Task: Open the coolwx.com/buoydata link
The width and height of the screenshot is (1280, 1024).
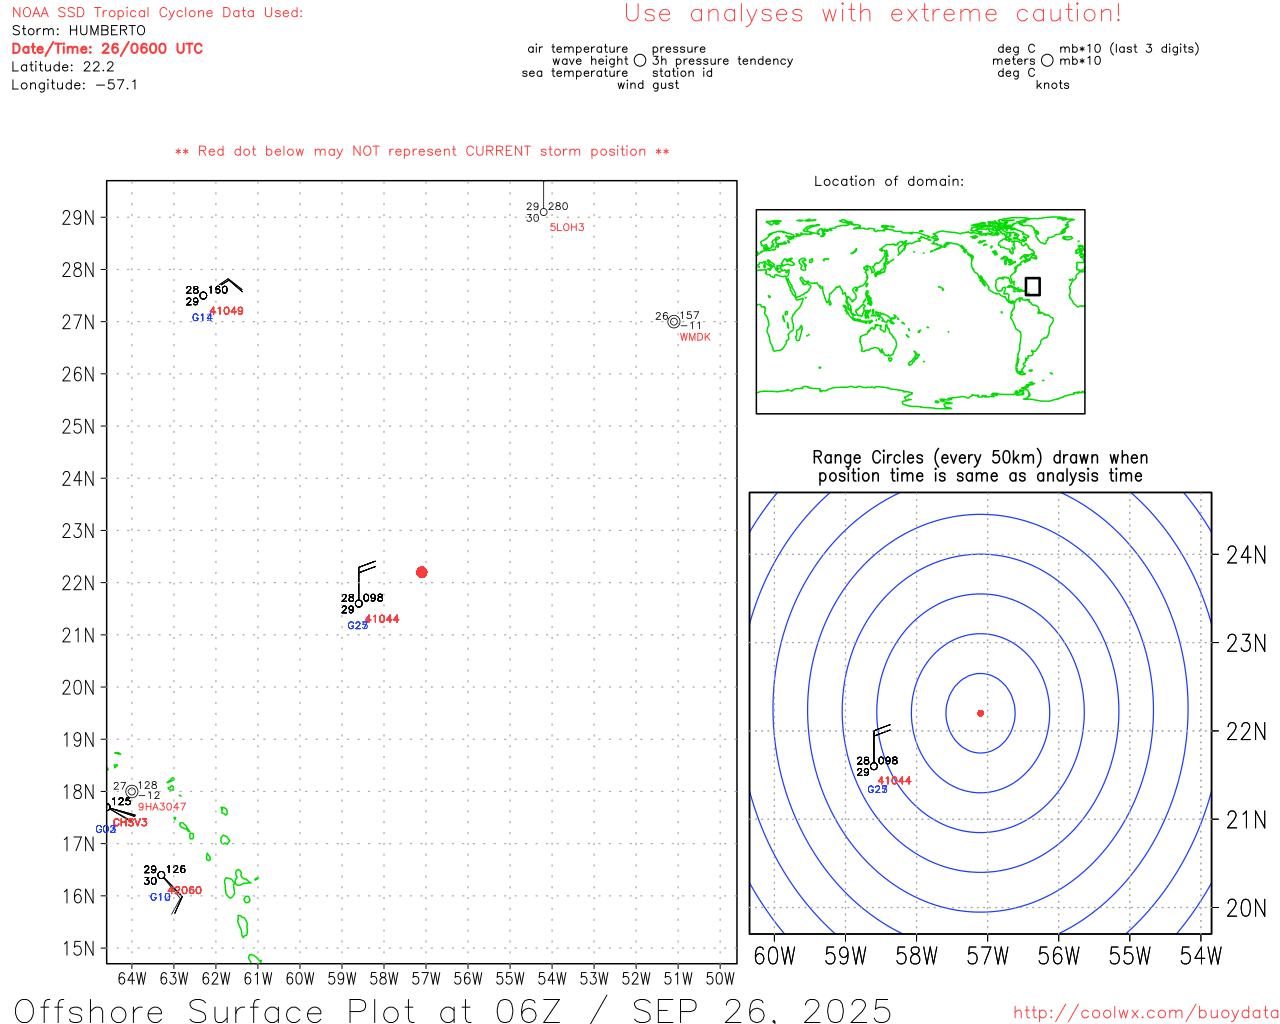Action: (x=1146, y=1013)
